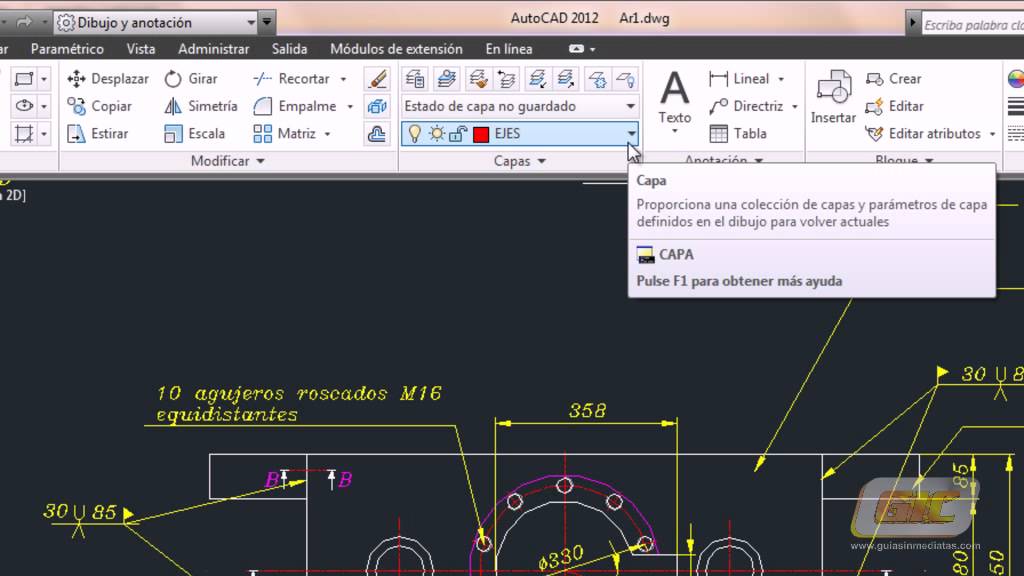Open the Recortar dropdown arrow

tap(344, 79)
